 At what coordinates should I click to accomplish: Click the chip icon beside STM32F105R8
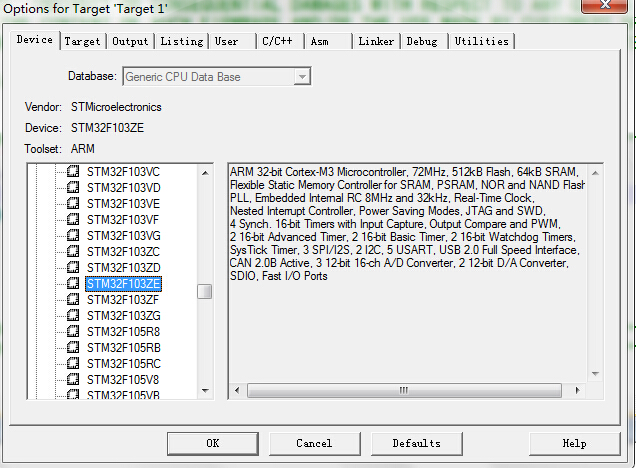pos(73,331)
